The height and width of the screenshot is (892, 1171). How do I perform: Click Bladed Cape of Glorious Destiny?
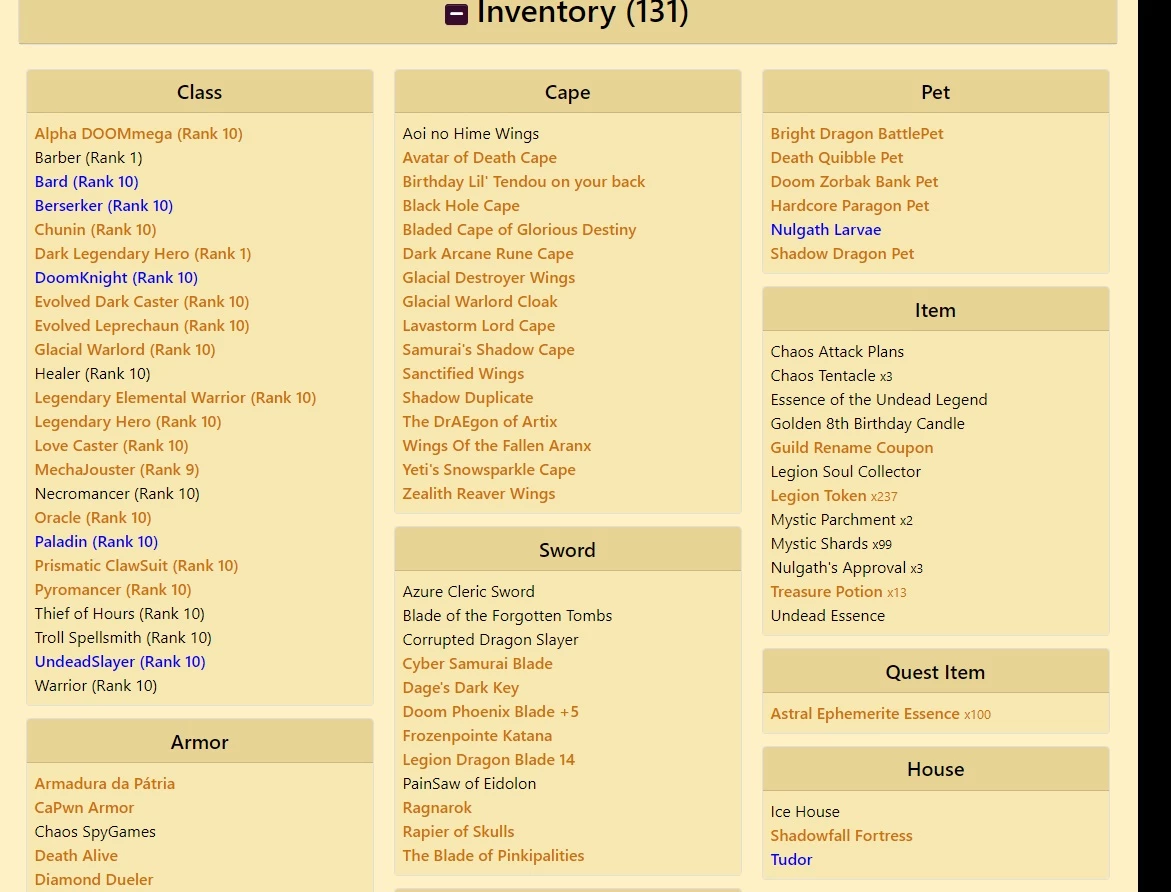tap(519, 229)
